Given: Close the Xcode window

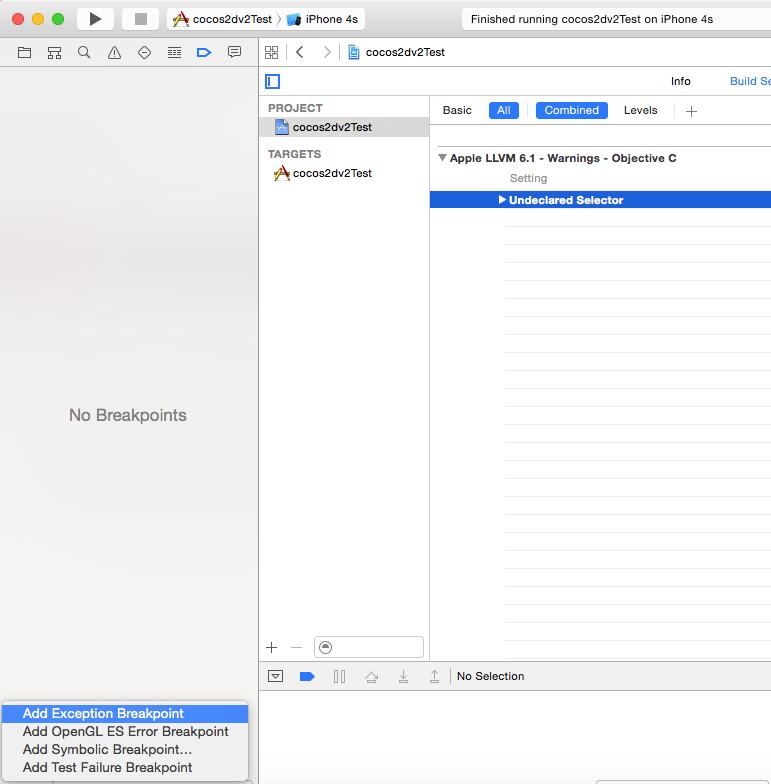Looking at the screenshot, I should [18, 19].
